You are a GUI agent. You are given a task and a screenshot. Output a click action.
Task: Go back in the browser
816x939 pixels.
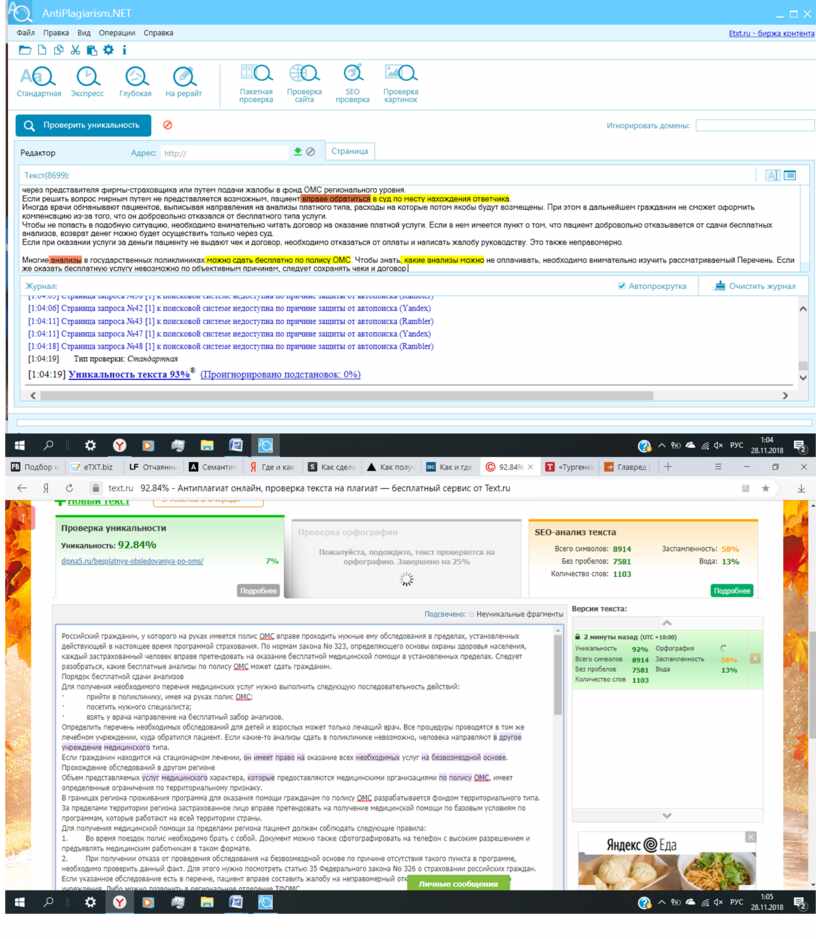tap(22, 488)
